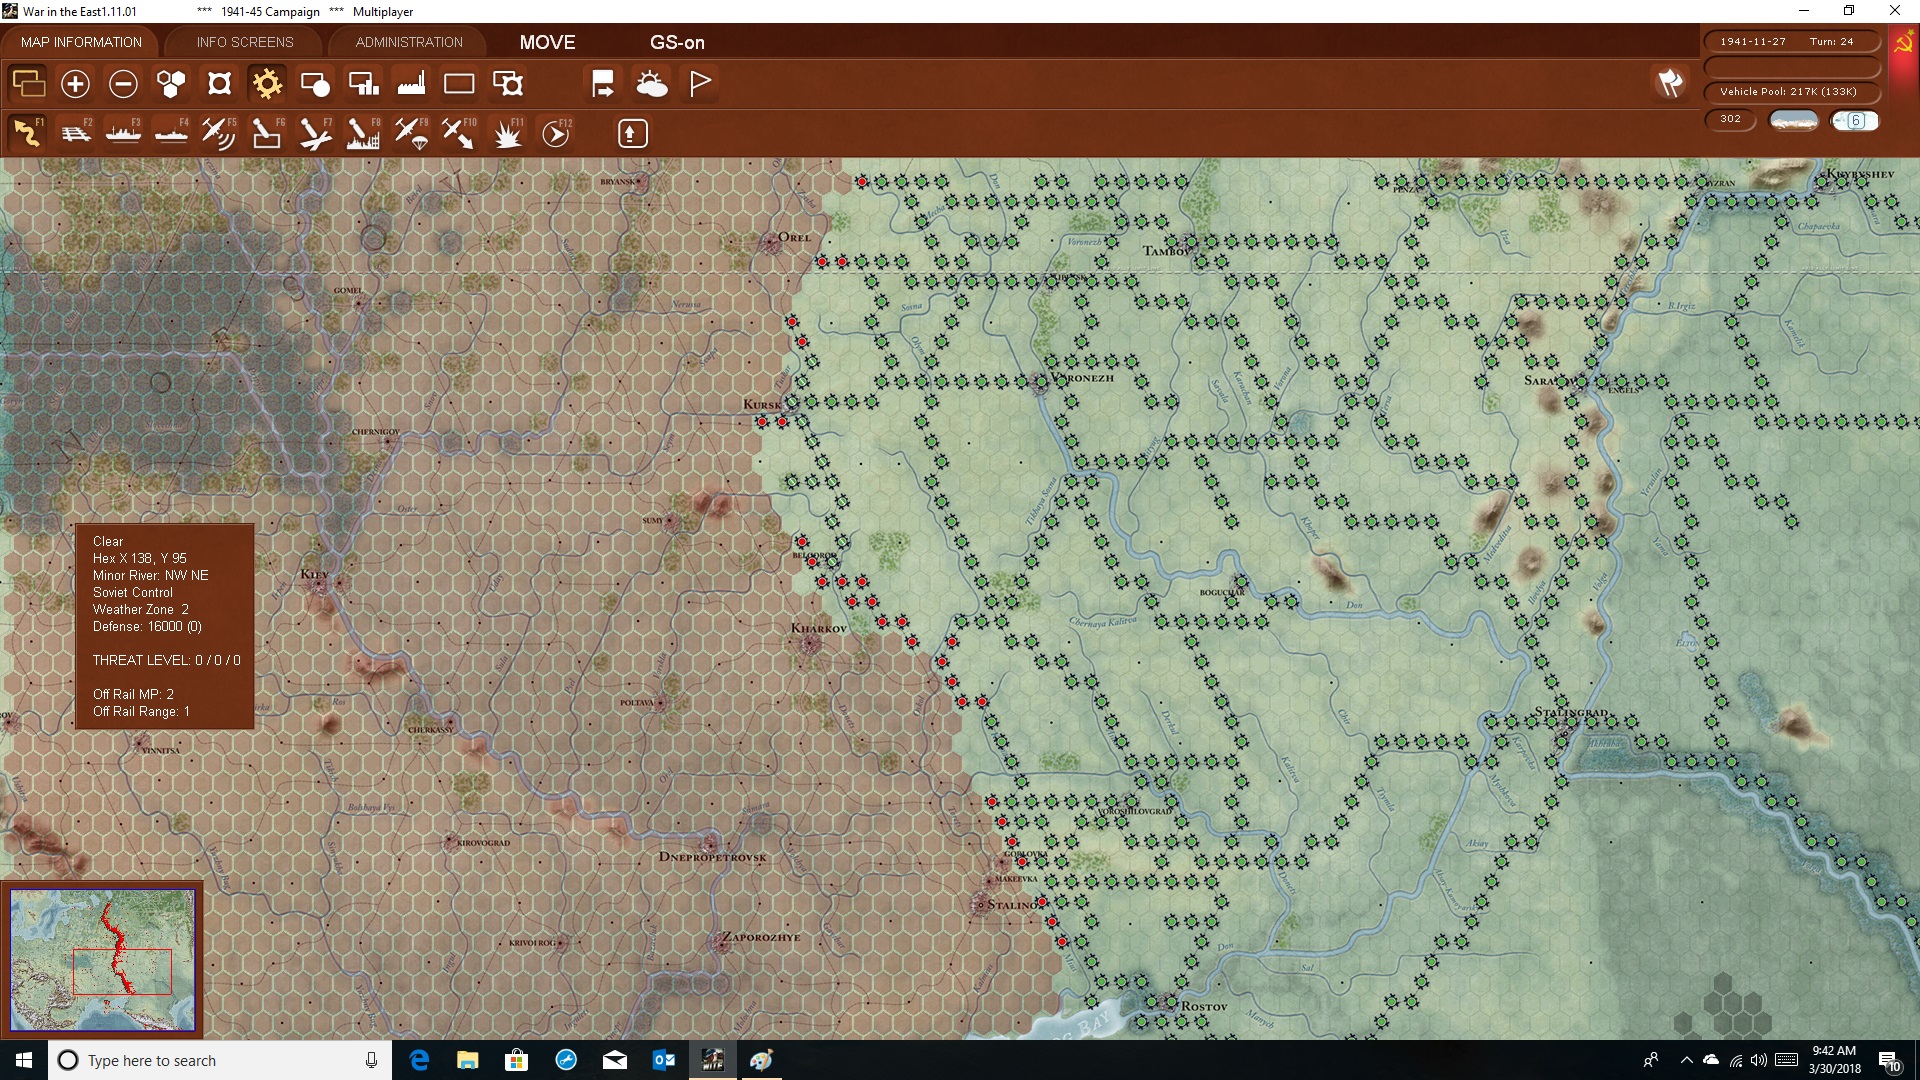The image size is (1920, 1080).
Task: Click the 302 counter box
Action: [x=1730, y=119]
